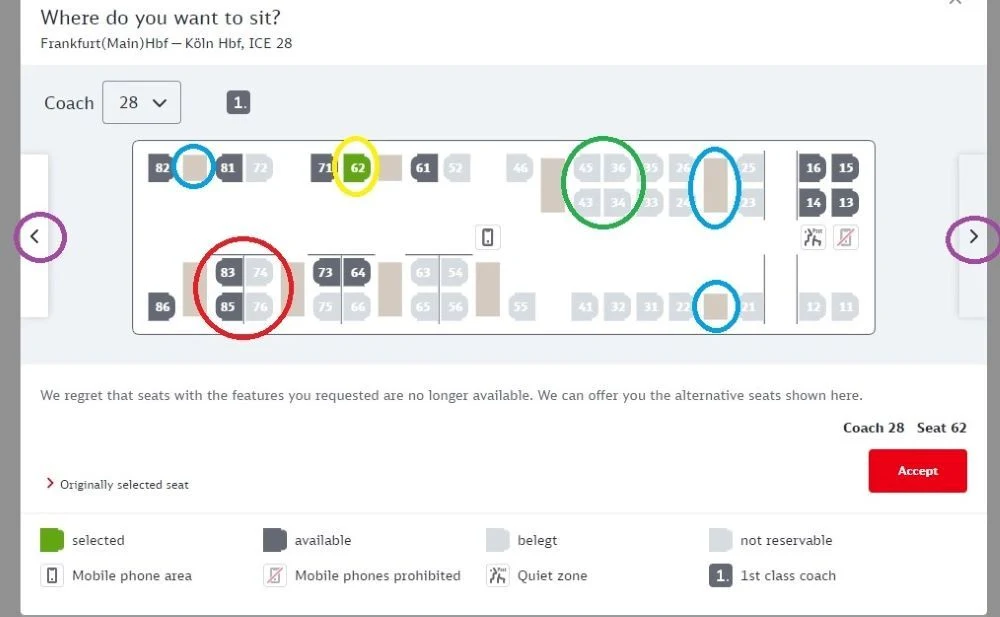Choose seat 73 at the table

click(326, 272)
